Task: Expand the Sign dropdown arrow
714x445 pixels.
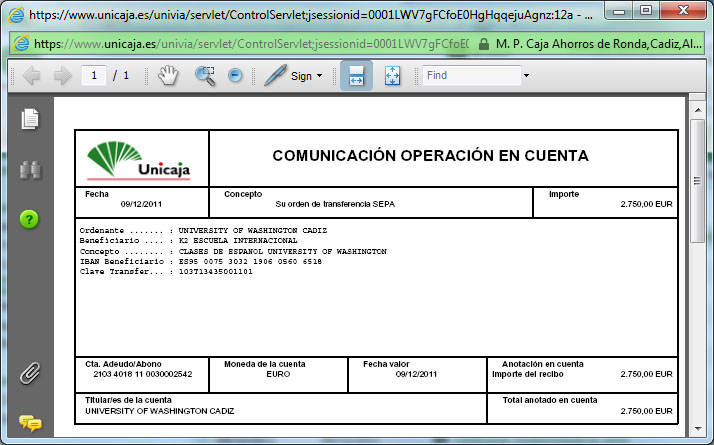Action: (319, 76)
